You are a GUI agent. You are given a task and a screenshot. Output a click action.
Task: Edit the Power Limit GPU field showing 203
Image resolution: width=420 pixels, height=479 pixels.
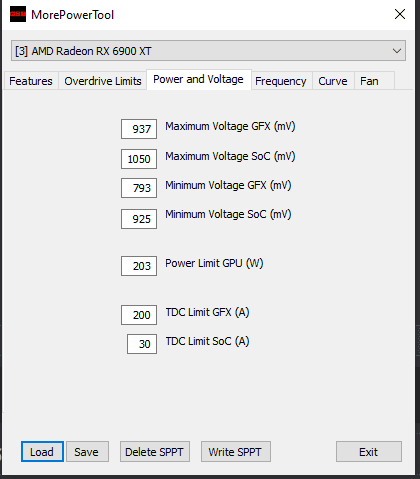139,266
